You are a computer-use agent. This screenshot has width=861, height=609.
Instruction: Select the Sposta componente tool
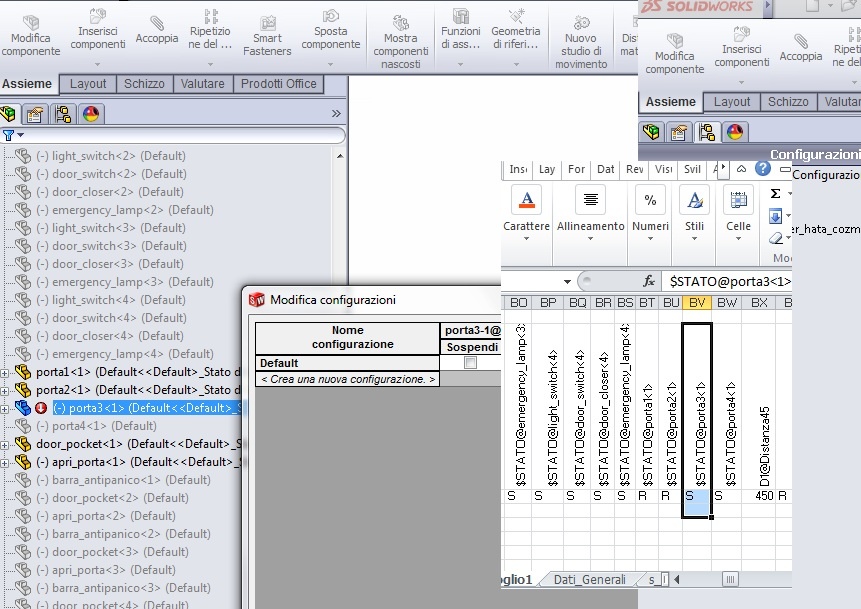pyautogui.click(x=331, y=36)
